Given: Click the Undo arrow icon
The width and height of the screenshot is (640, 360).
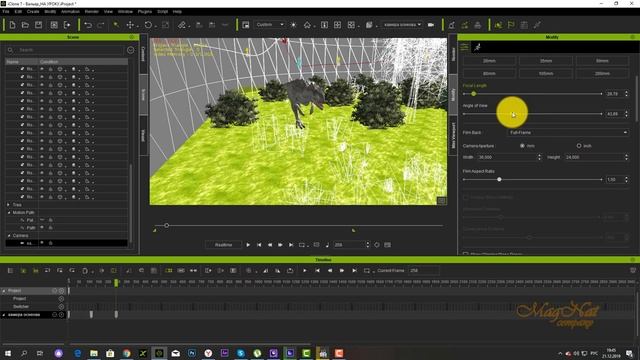Looking at the screenshot, I should [88, 25].
